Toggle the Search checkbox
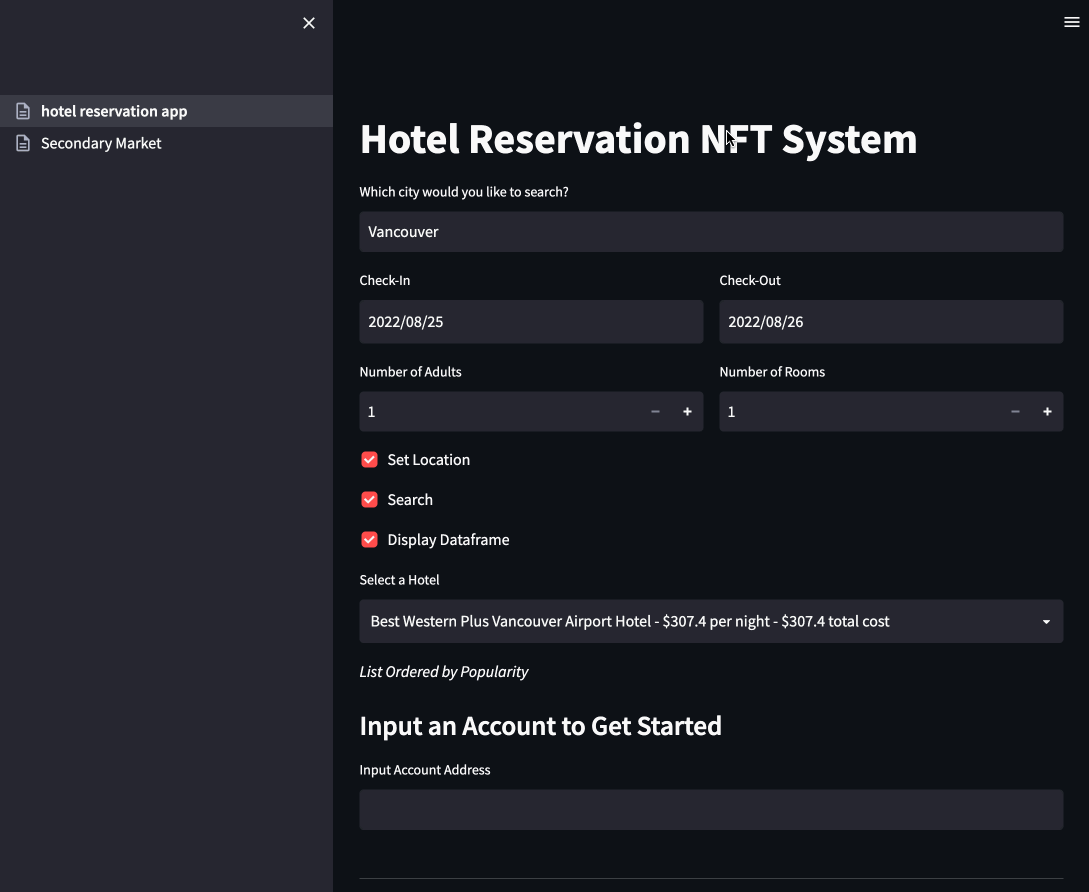 pyautogui.click(x=369, y=500)
